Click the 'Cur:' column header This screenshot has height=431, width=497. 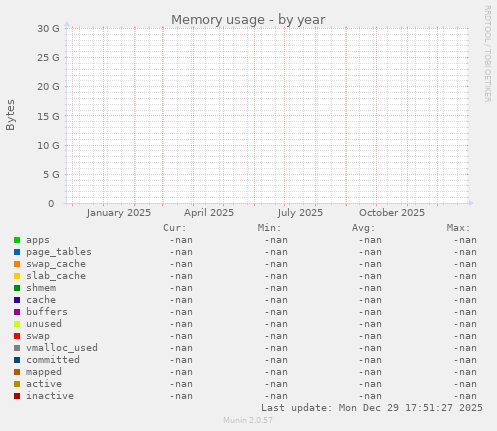[175, 228]
